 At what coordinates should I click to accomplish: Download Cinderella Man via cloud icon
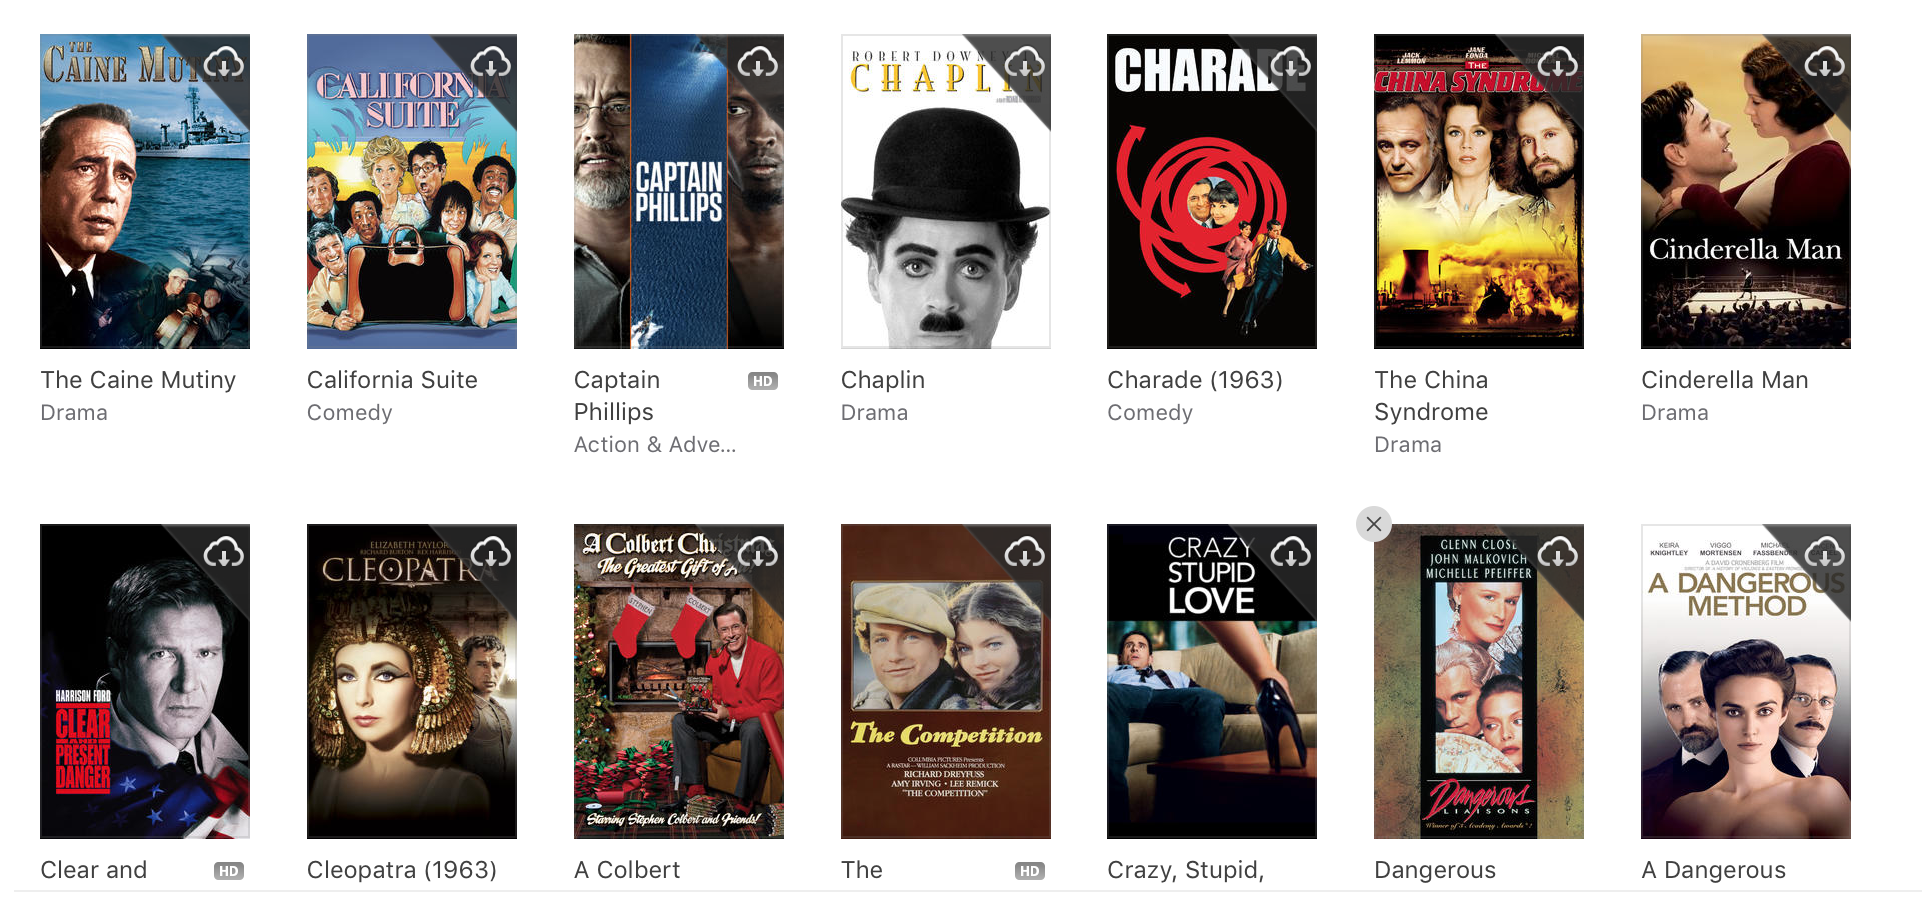[1825, 63]
